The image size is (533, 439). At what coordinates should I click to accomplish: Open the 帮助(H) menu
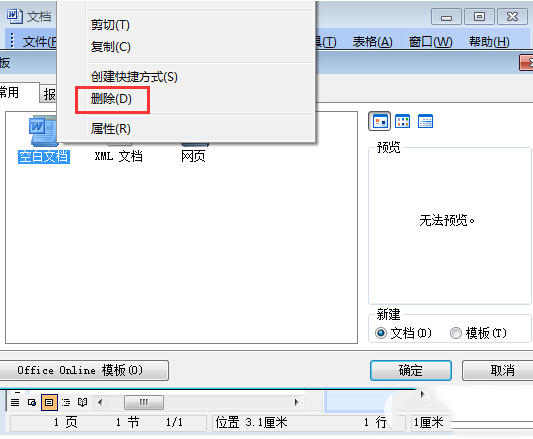(489, 42)
